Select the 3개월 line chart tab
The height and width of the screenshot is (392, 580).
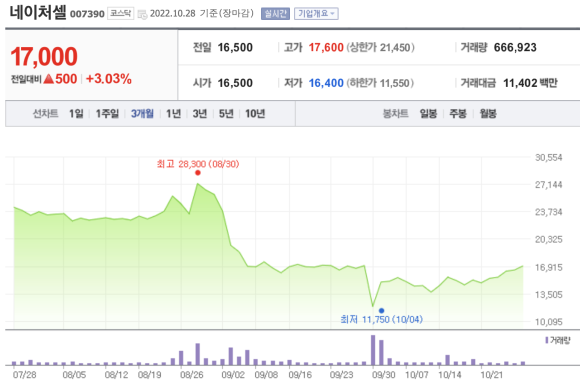click(x=142, y=114)
